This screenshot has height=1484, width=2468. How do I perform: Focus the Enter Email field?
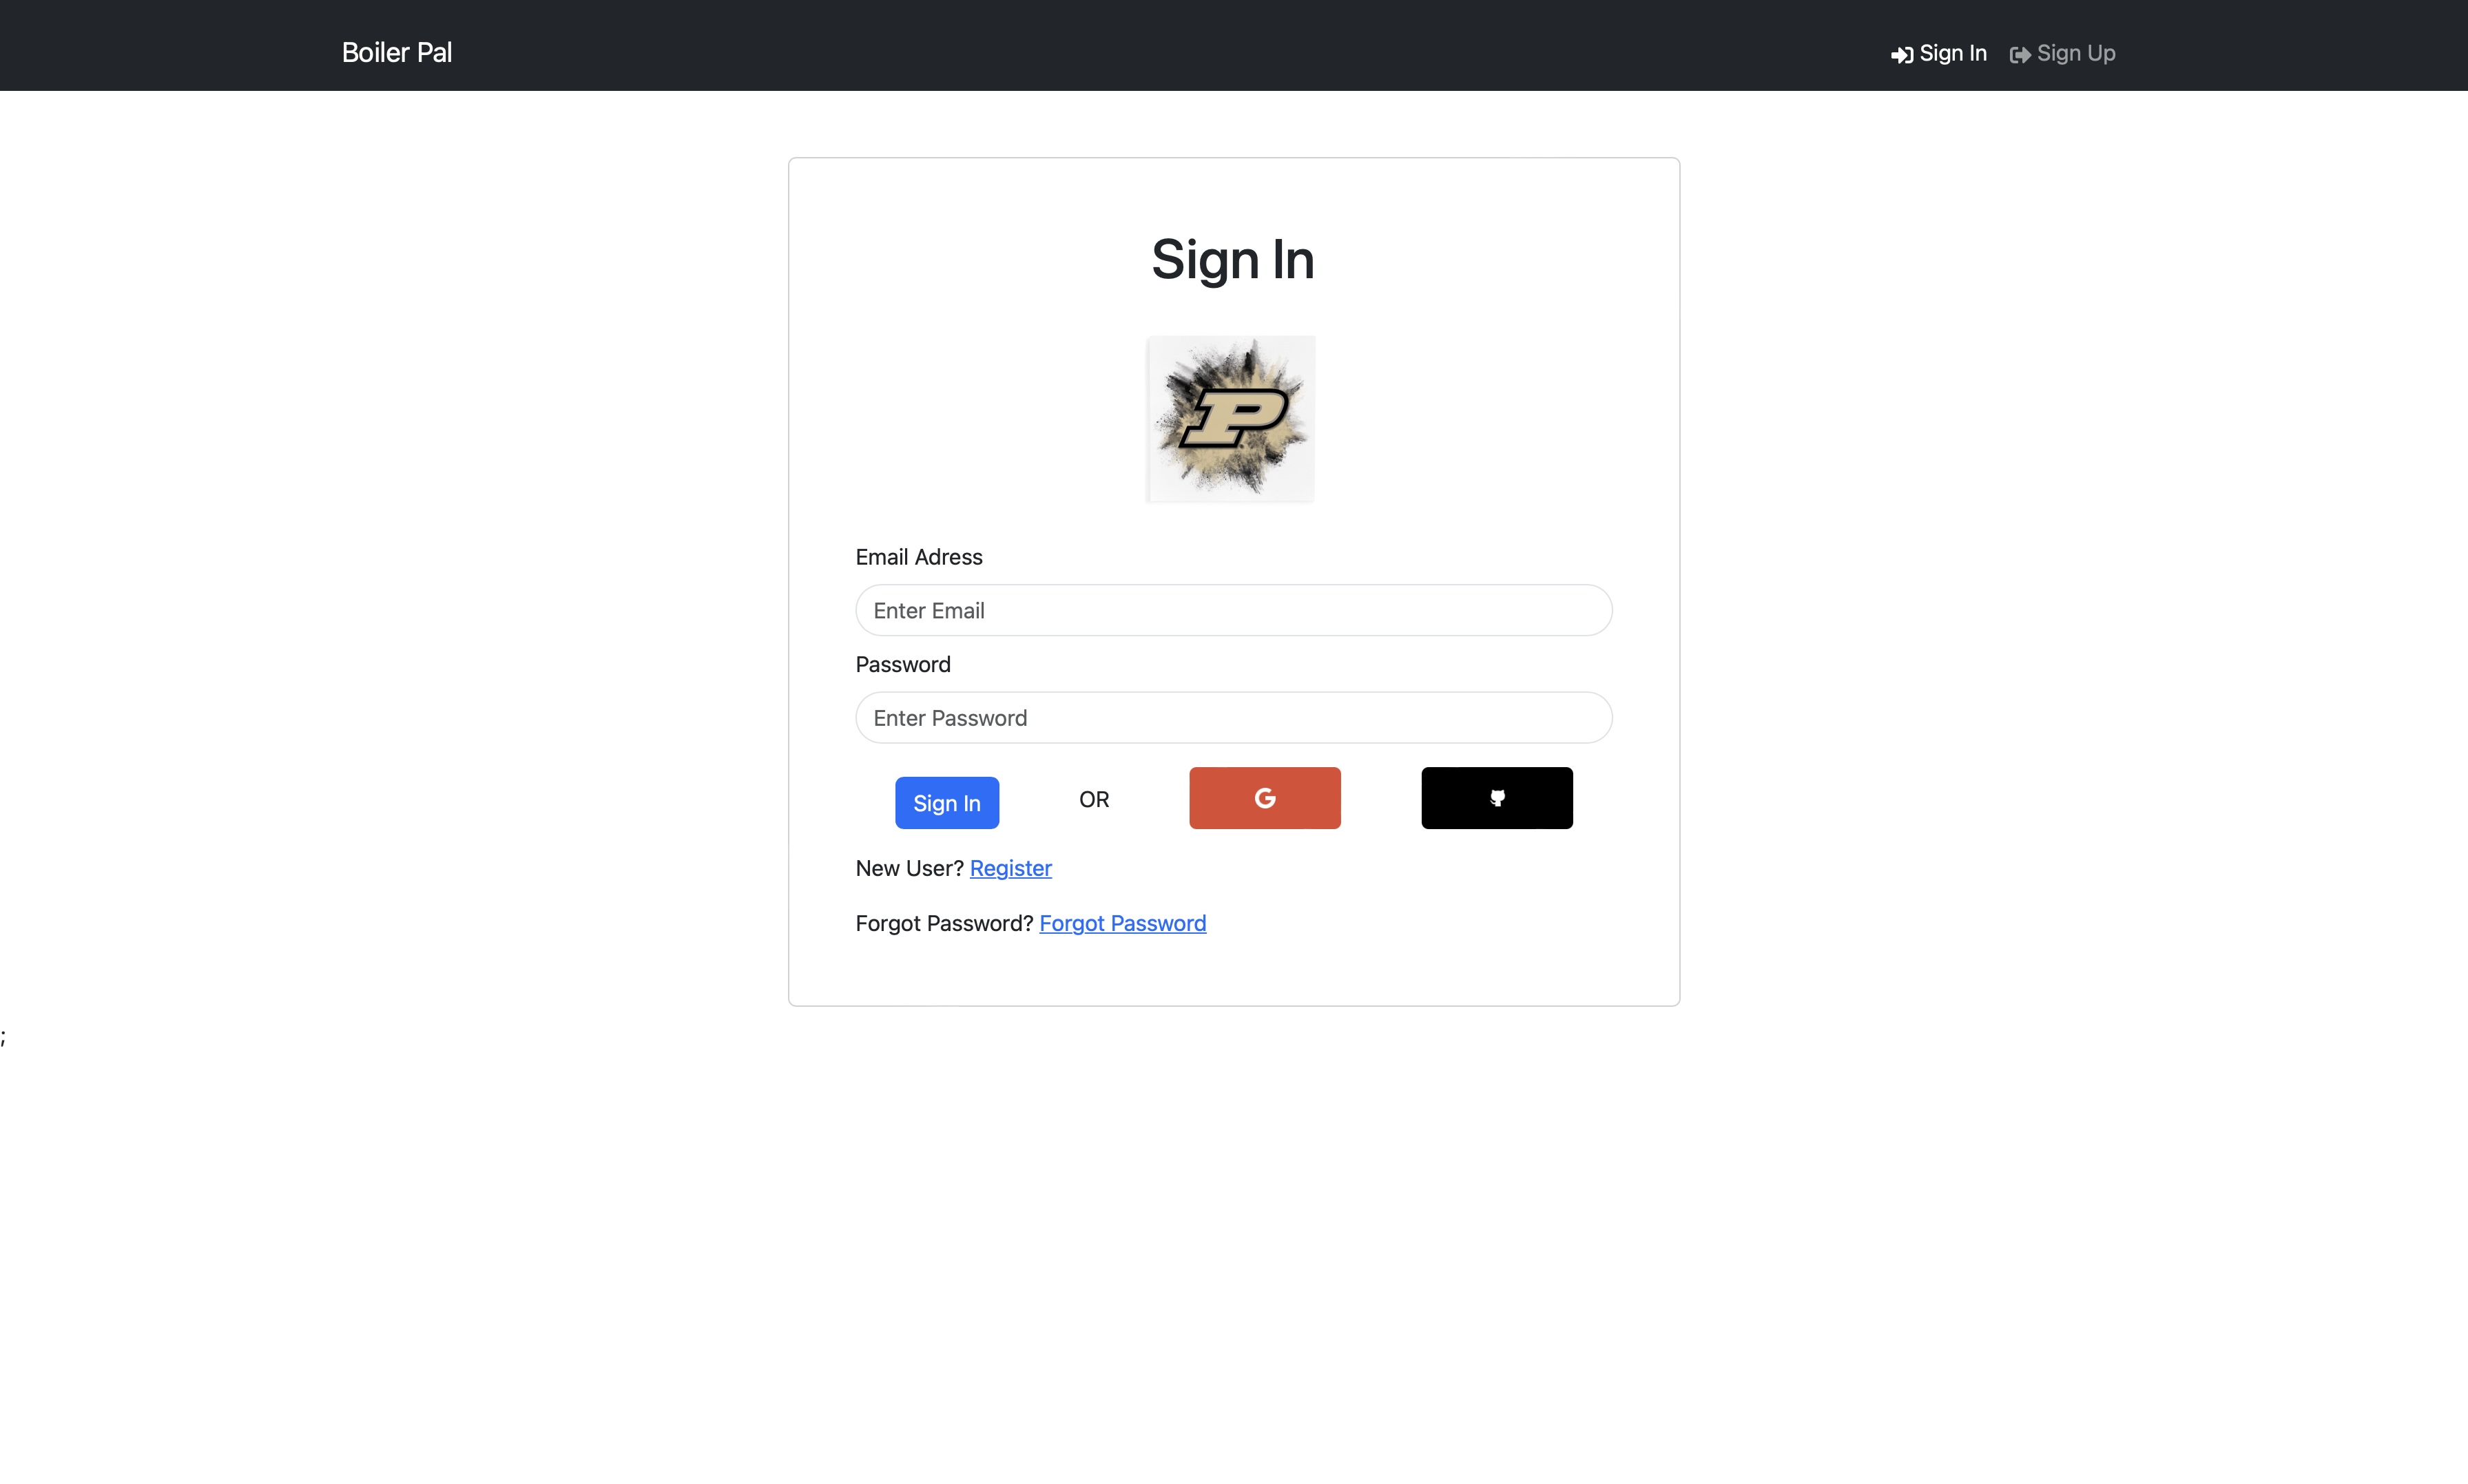tap(1234, 610)
